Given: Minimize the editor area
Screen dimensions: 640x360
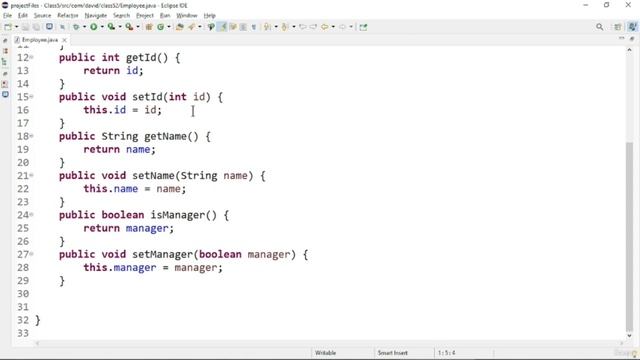Looking at the screenshot, I should pyautogui.click(x=622, y=38).
